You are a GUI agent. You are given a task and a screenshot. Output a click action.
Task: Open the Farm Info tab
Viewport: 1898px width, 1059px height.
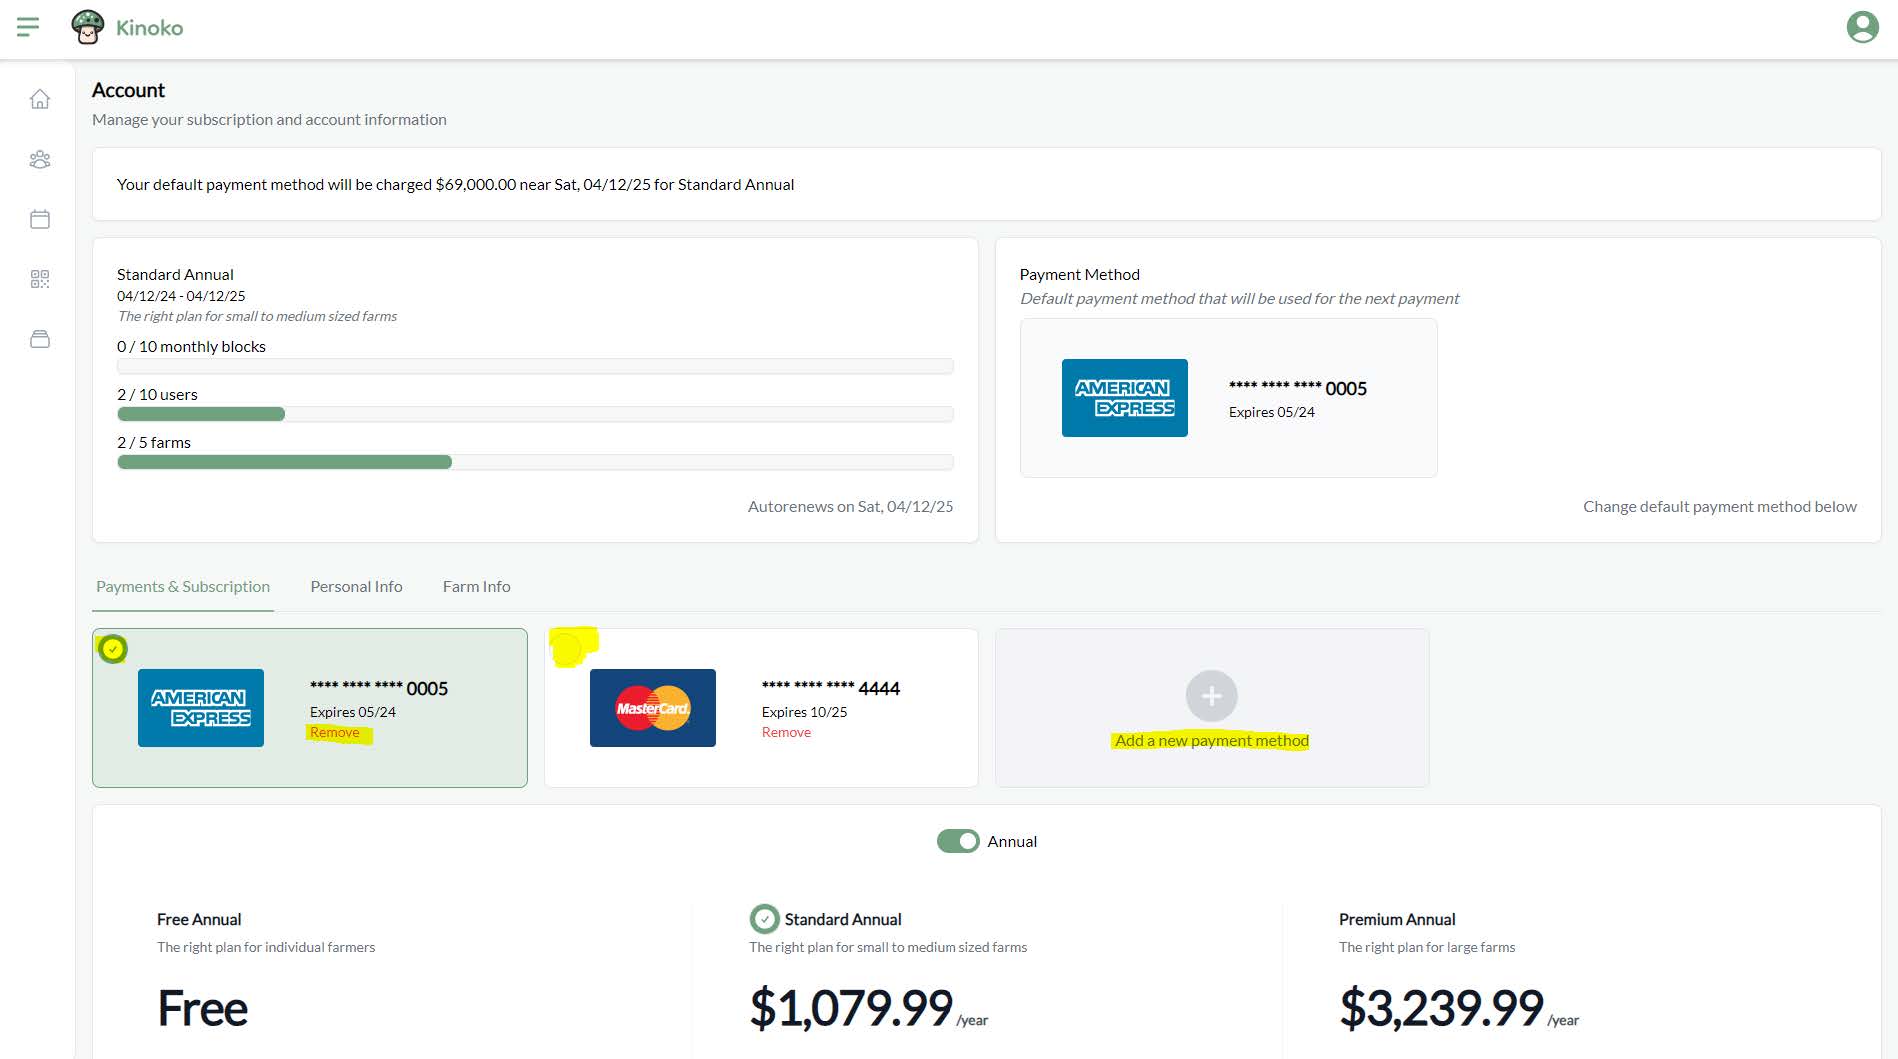click(x=476, y=586)
